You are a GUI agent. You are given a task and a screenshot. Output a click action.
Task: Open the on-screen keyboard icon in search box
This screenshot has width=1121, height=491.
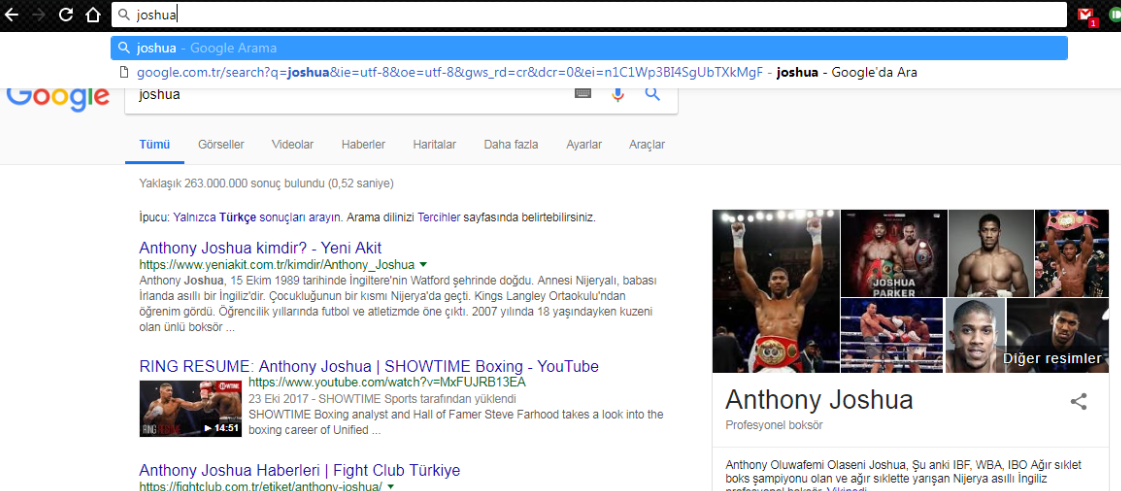tap(583, 94)
